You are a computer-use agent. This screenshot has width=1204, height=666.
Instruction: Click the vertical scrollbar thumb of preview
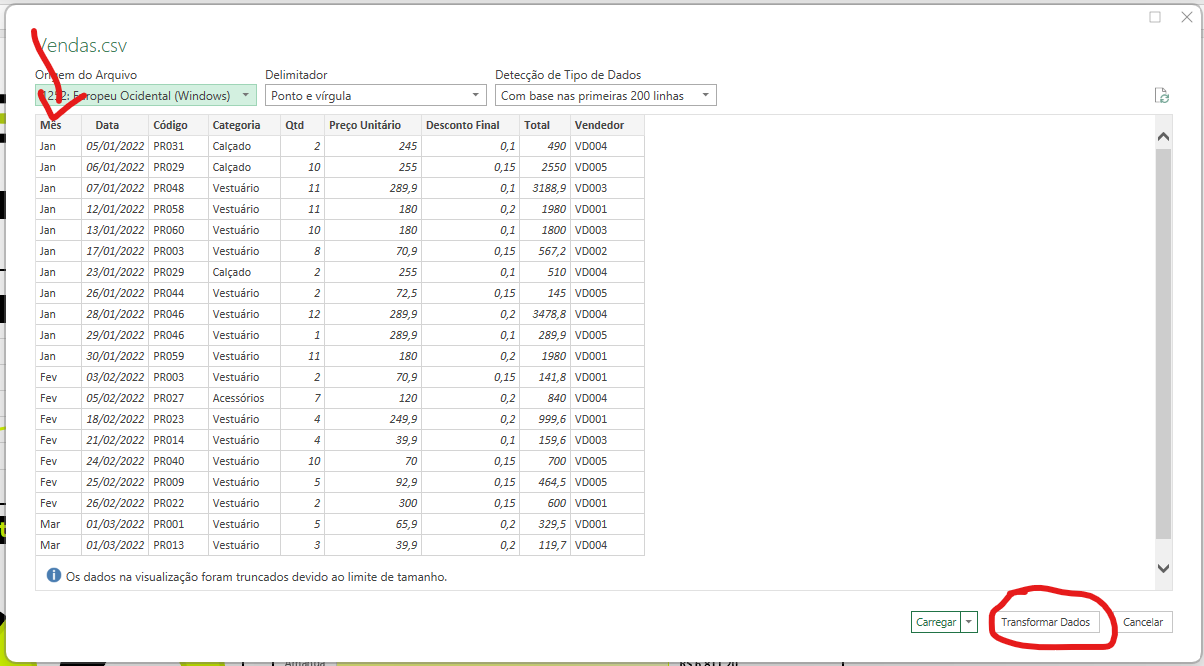click(1163, 343)
